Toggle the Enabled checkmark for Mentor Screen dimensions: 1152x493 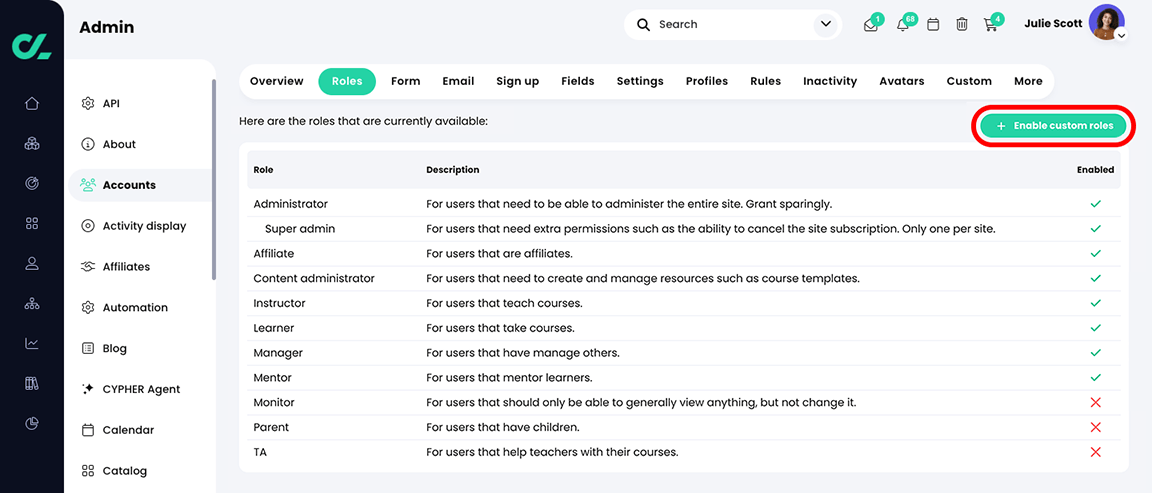[x=1095, y=378]
